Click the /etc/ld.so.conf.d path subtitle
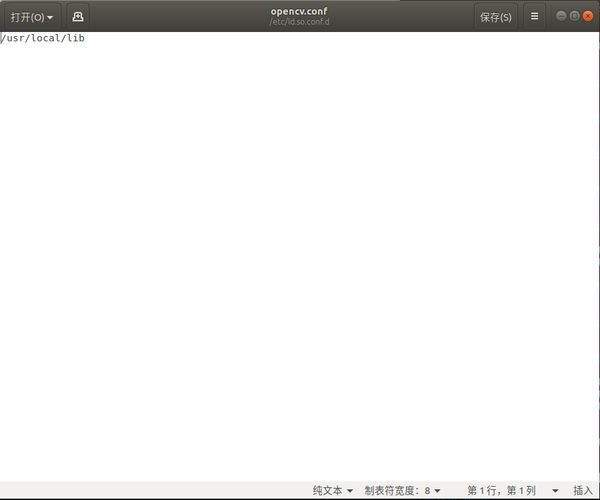Screen dimensions: 600x500 [299, 22]
